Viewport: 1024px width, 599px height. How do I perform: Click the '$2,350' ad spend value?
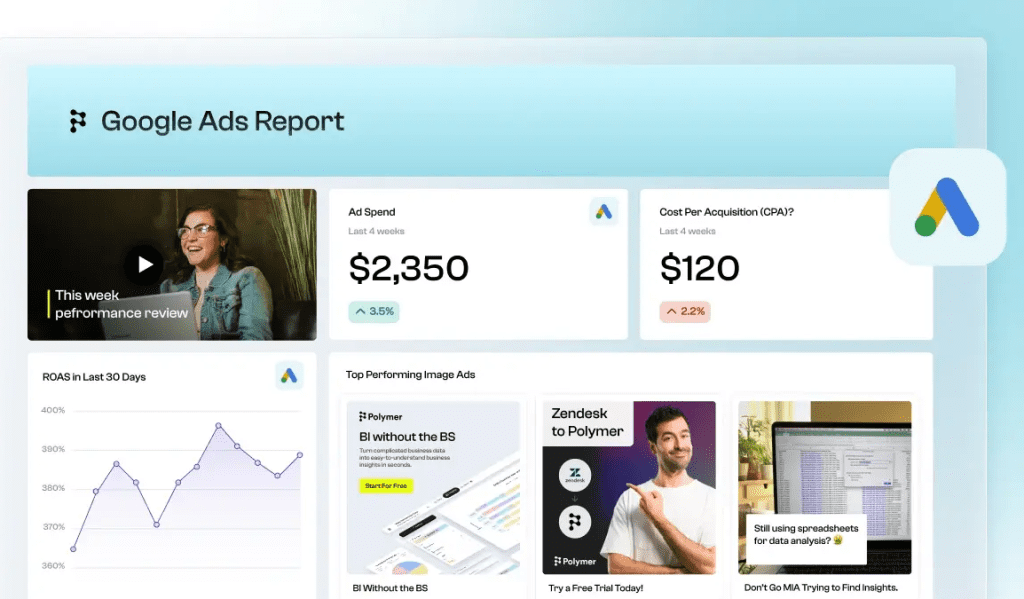409,268
